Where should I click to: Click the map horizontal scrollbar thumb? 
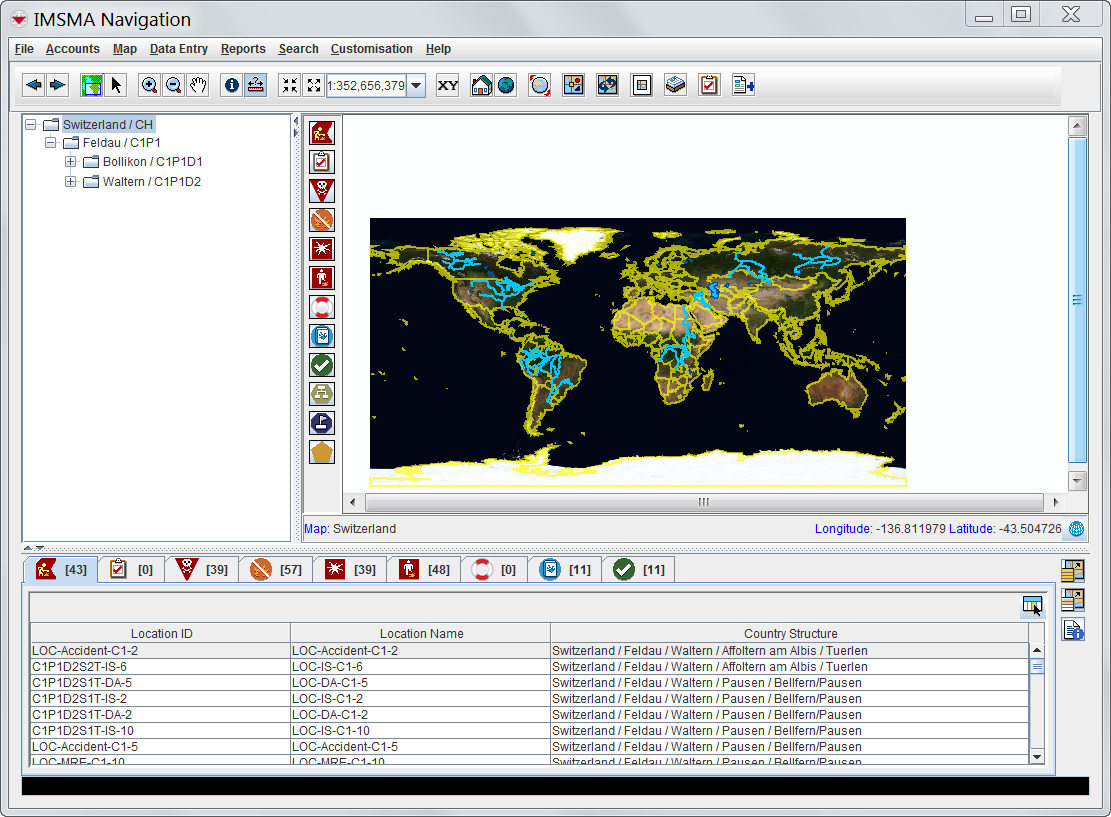[703, 502]
